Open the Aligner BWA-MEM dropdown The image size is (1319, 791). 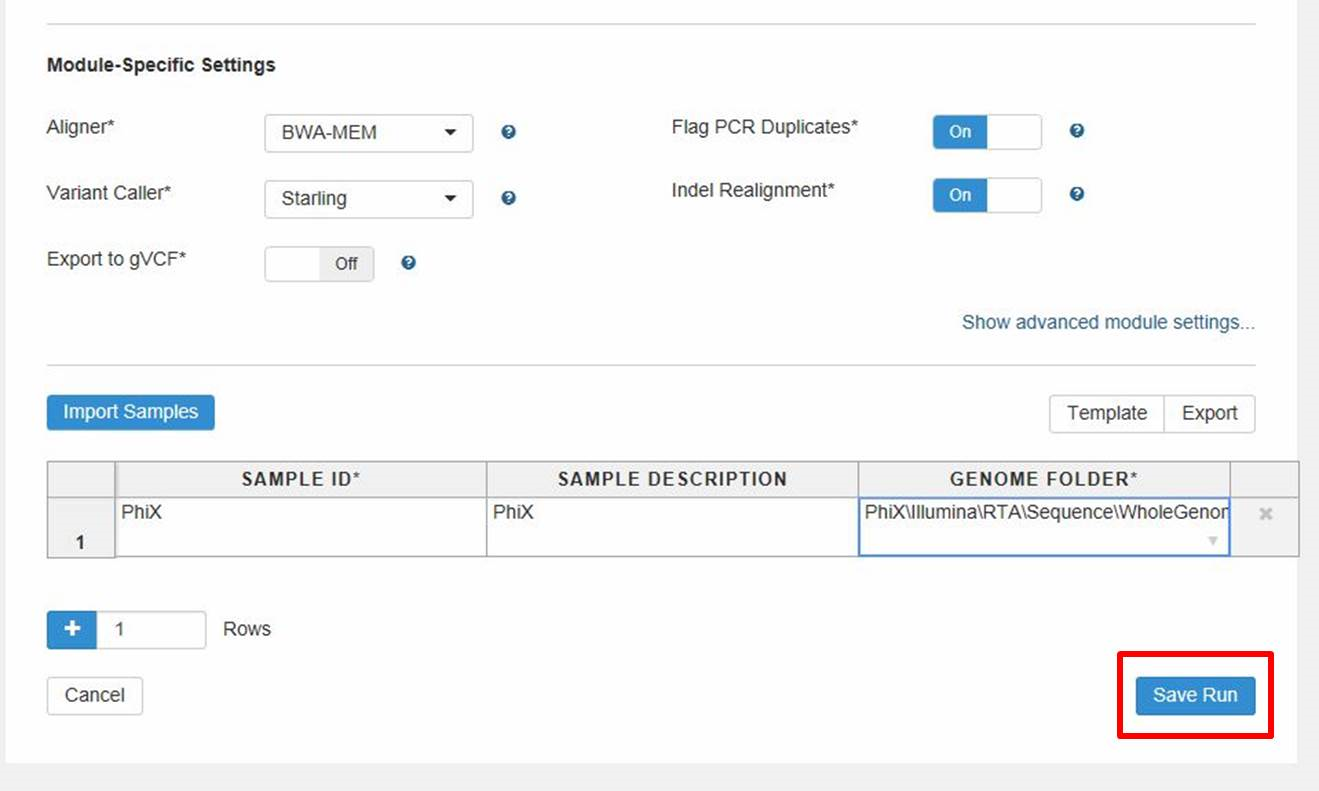(x=368, y=132)
